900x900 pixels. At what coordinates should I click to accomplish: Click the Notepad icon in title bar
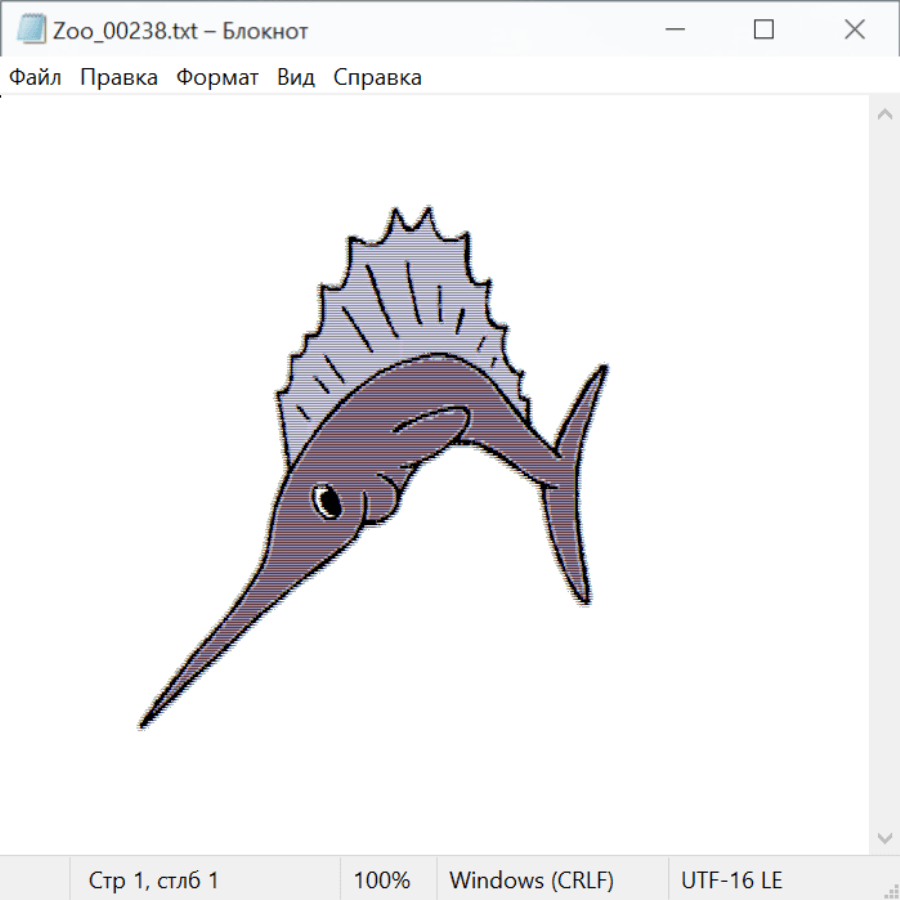(31, 30)
